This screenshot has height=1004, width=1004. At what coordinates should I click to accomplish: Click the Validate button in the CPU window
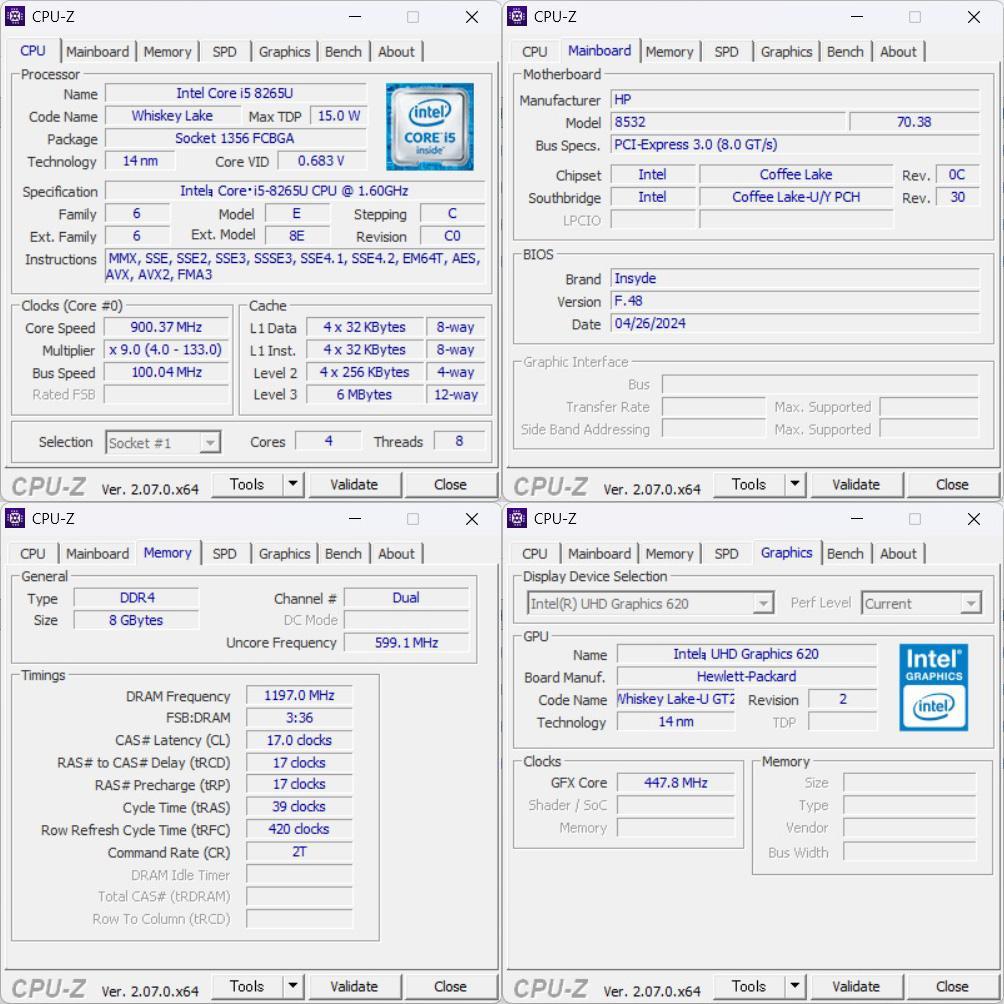355,484
